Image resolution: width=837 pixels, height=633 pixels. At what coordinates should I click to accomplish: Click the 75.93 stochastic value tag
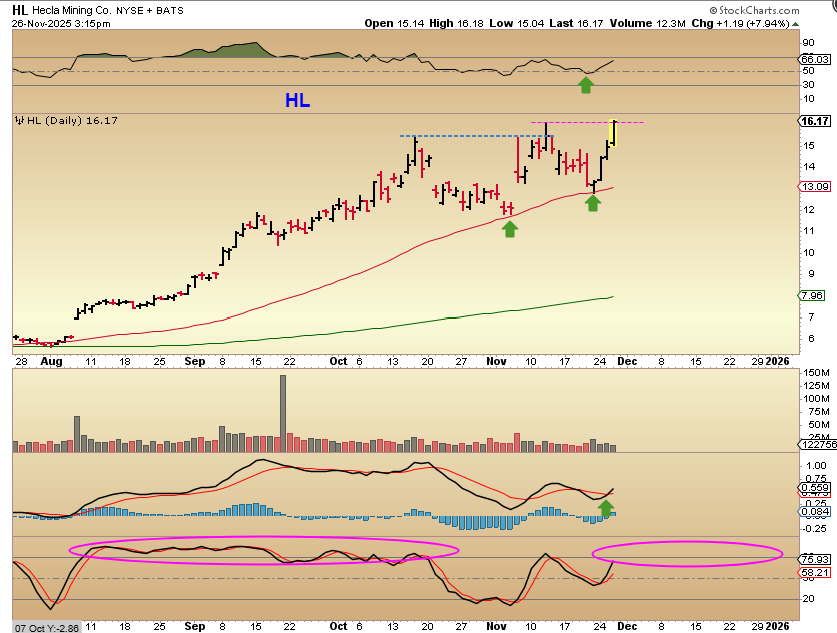coord(815,559)
